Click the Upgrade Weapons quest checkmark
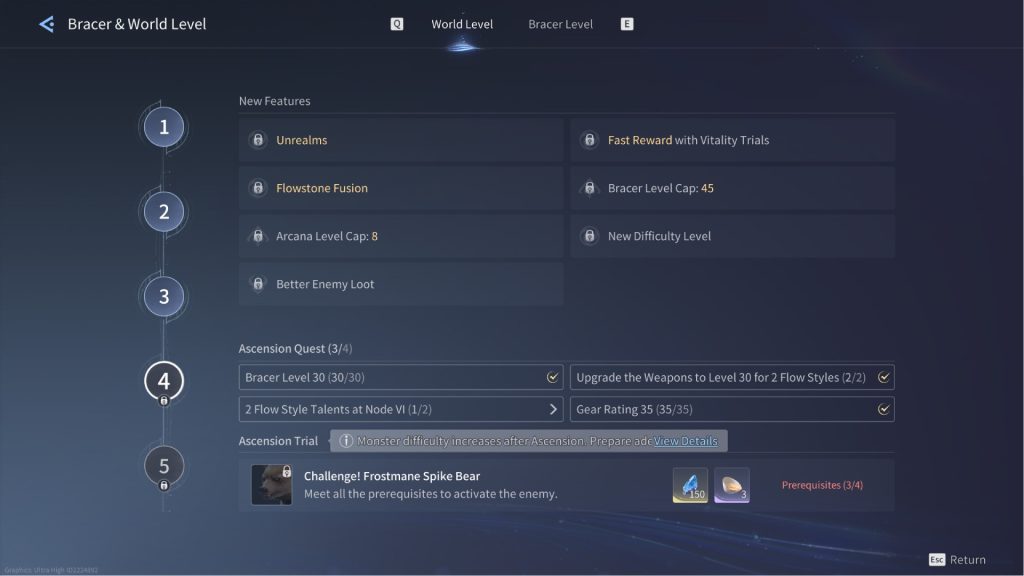The image size is (1024, 576). click(x=883, y=378)
